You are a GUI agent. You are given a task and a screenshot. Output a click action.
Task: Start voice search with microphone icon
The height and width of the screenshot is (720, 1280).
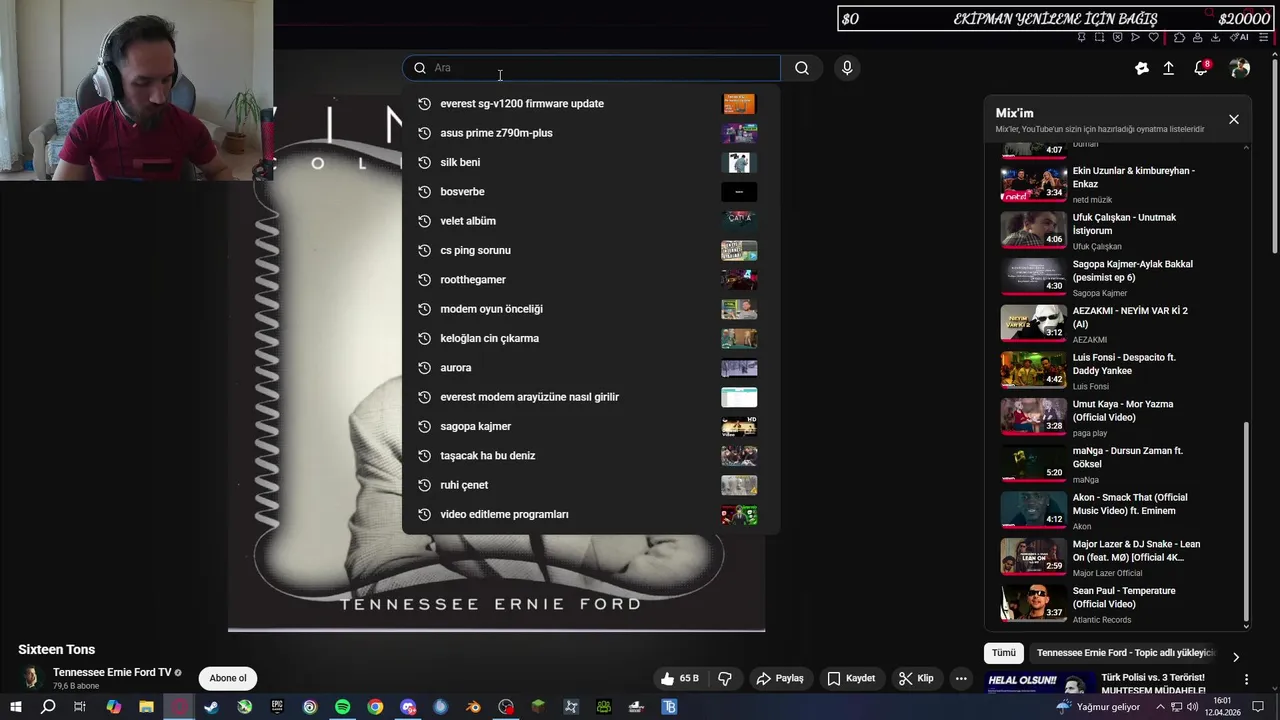pyautogui.click(x=847, y=68)
